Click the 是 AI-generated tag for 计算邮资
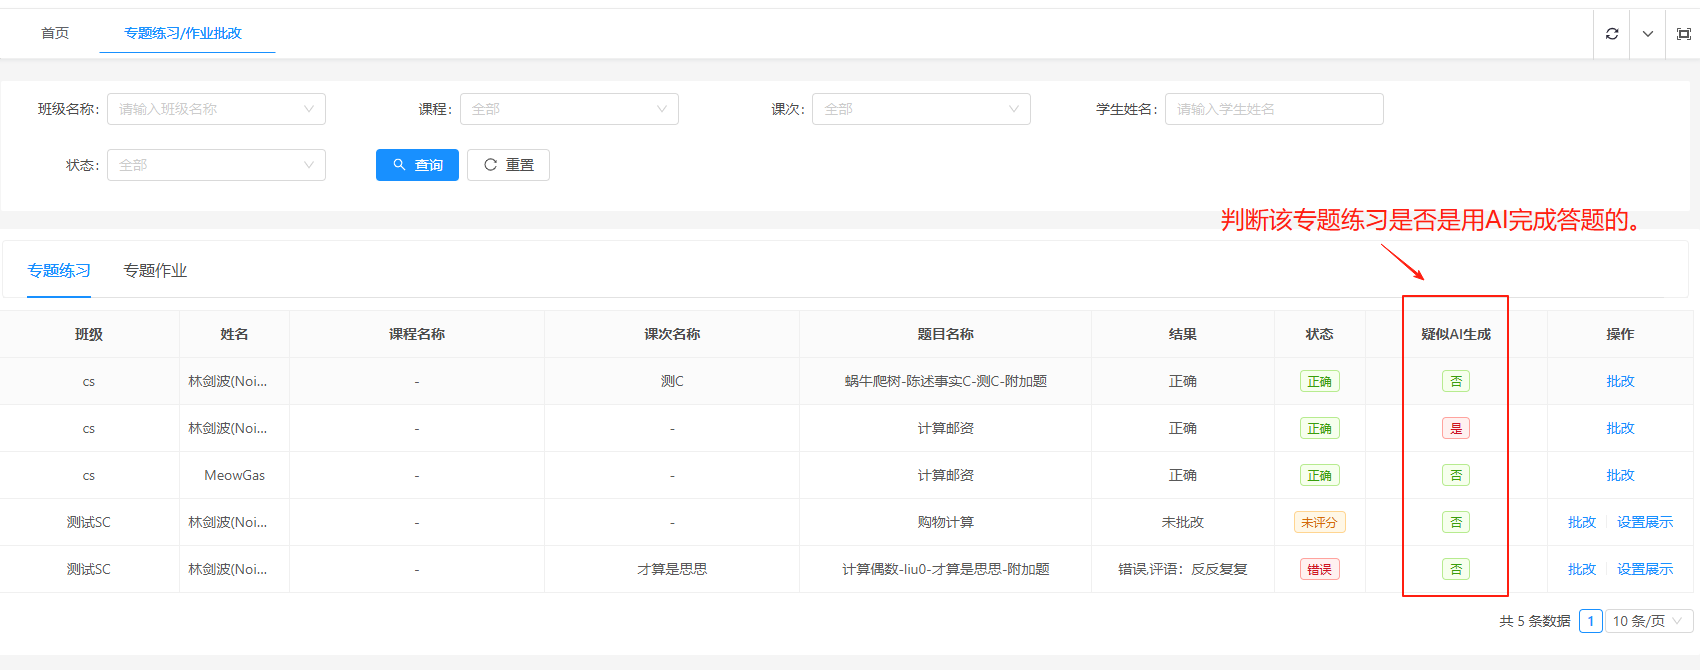The image size is (1700, 670). click(x=1456, y=428)
